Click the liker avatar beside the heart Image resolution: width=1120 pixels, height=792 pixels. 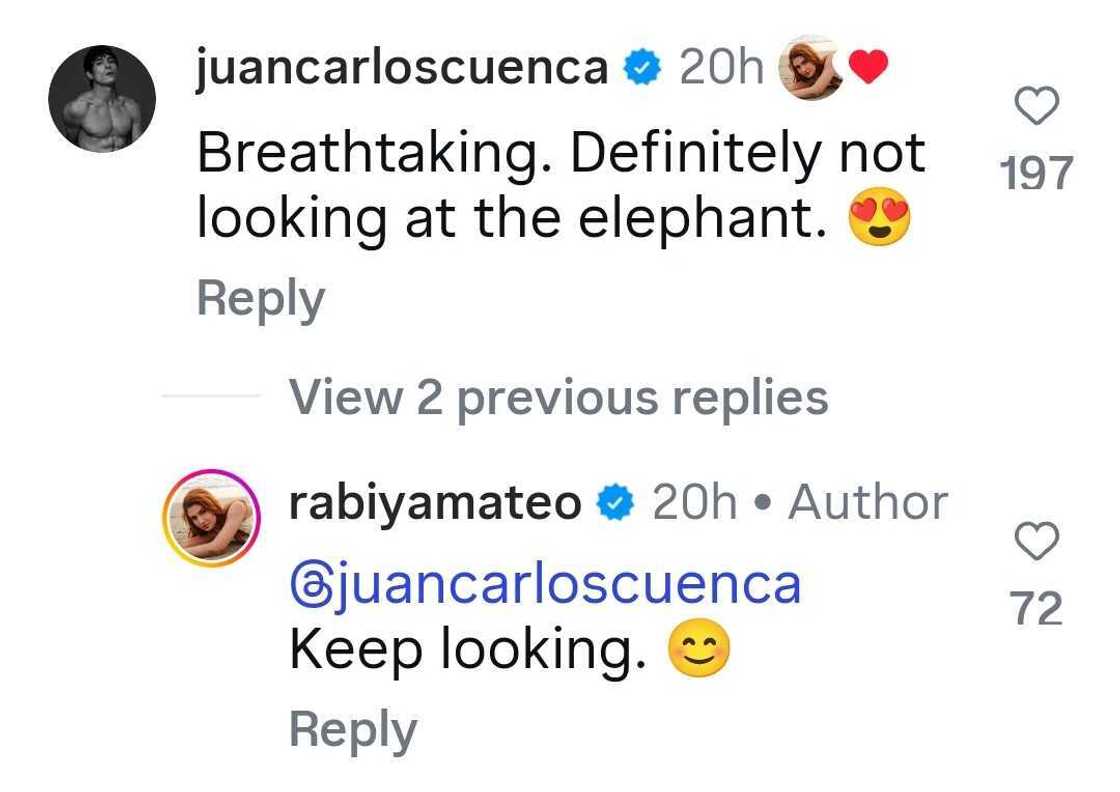812,66
